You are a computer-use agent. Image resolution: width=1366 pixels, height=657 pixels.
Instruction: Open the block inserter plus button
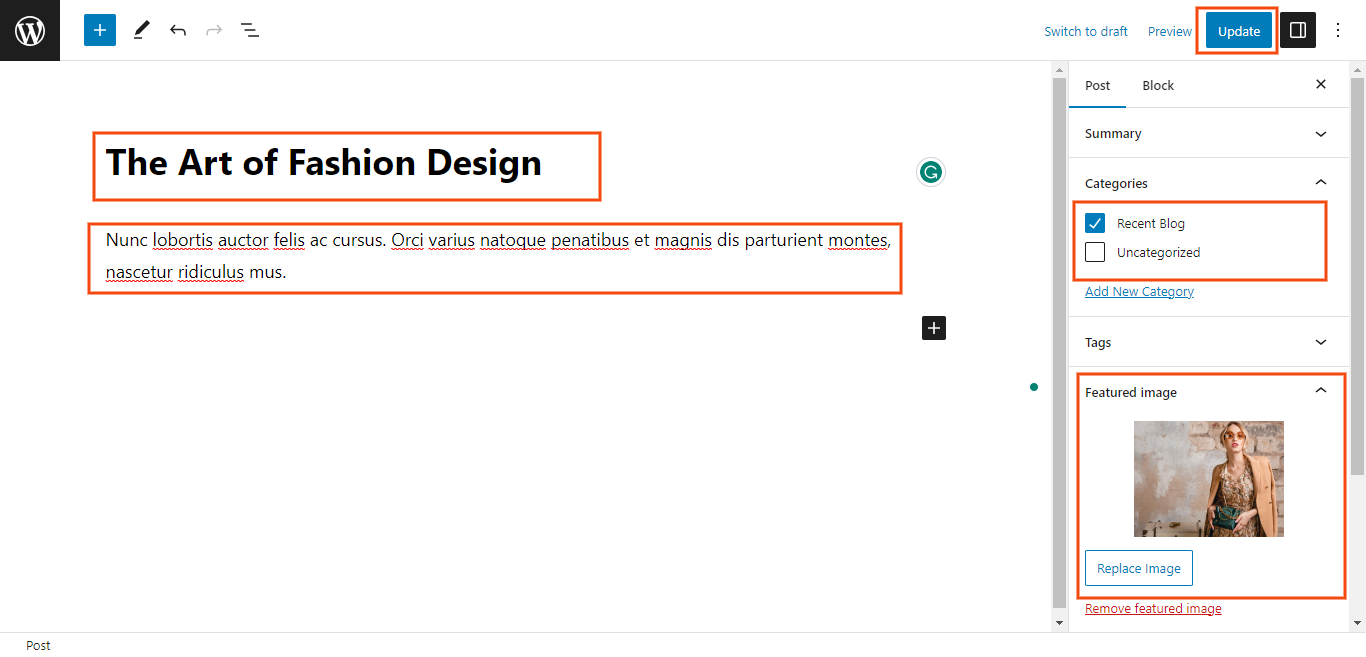coord(100,30)
